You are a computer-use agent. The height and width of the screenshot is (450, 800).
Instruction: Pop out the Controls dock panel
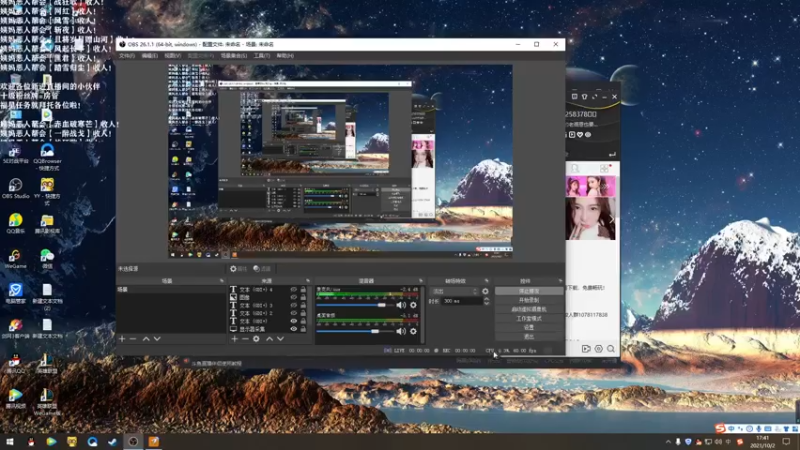coord(560,281)
